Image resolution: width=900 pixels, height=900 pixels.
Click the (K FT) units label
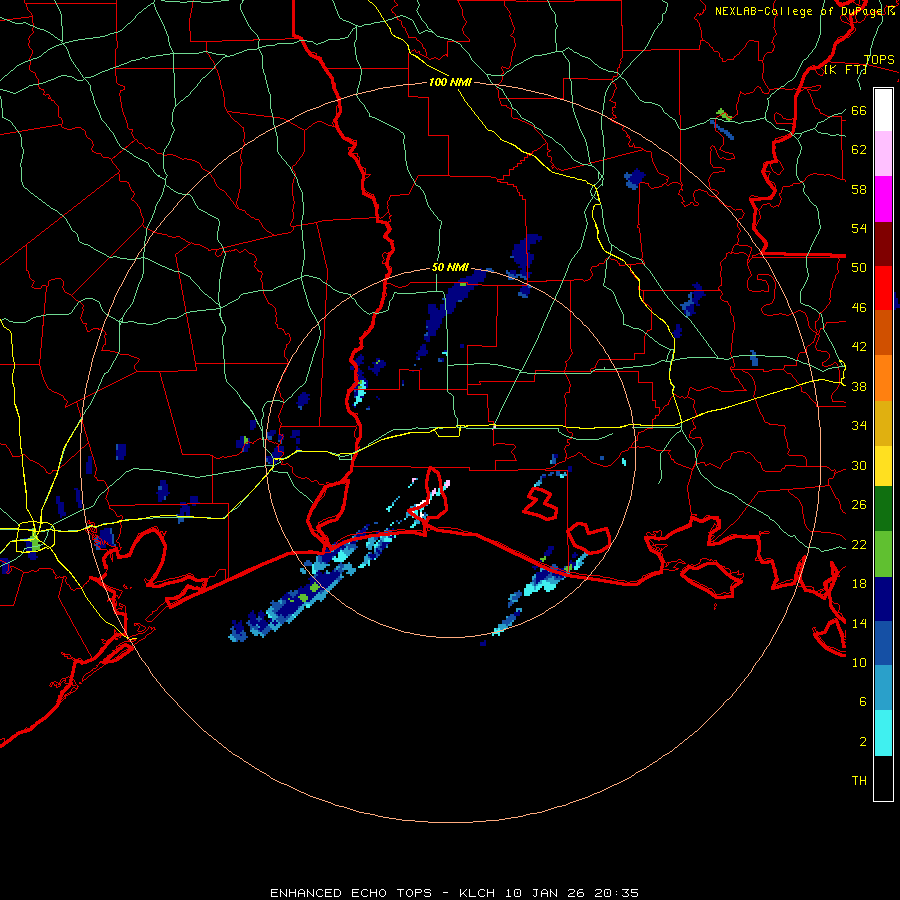point(845,70)
